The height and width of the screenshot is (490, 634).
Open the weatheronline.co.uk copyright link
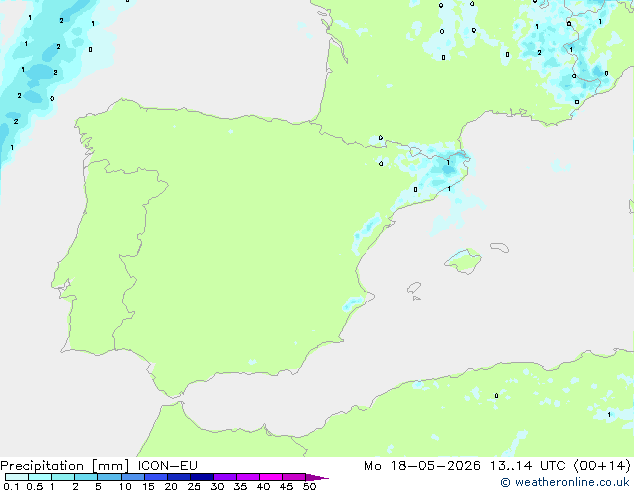565,482
